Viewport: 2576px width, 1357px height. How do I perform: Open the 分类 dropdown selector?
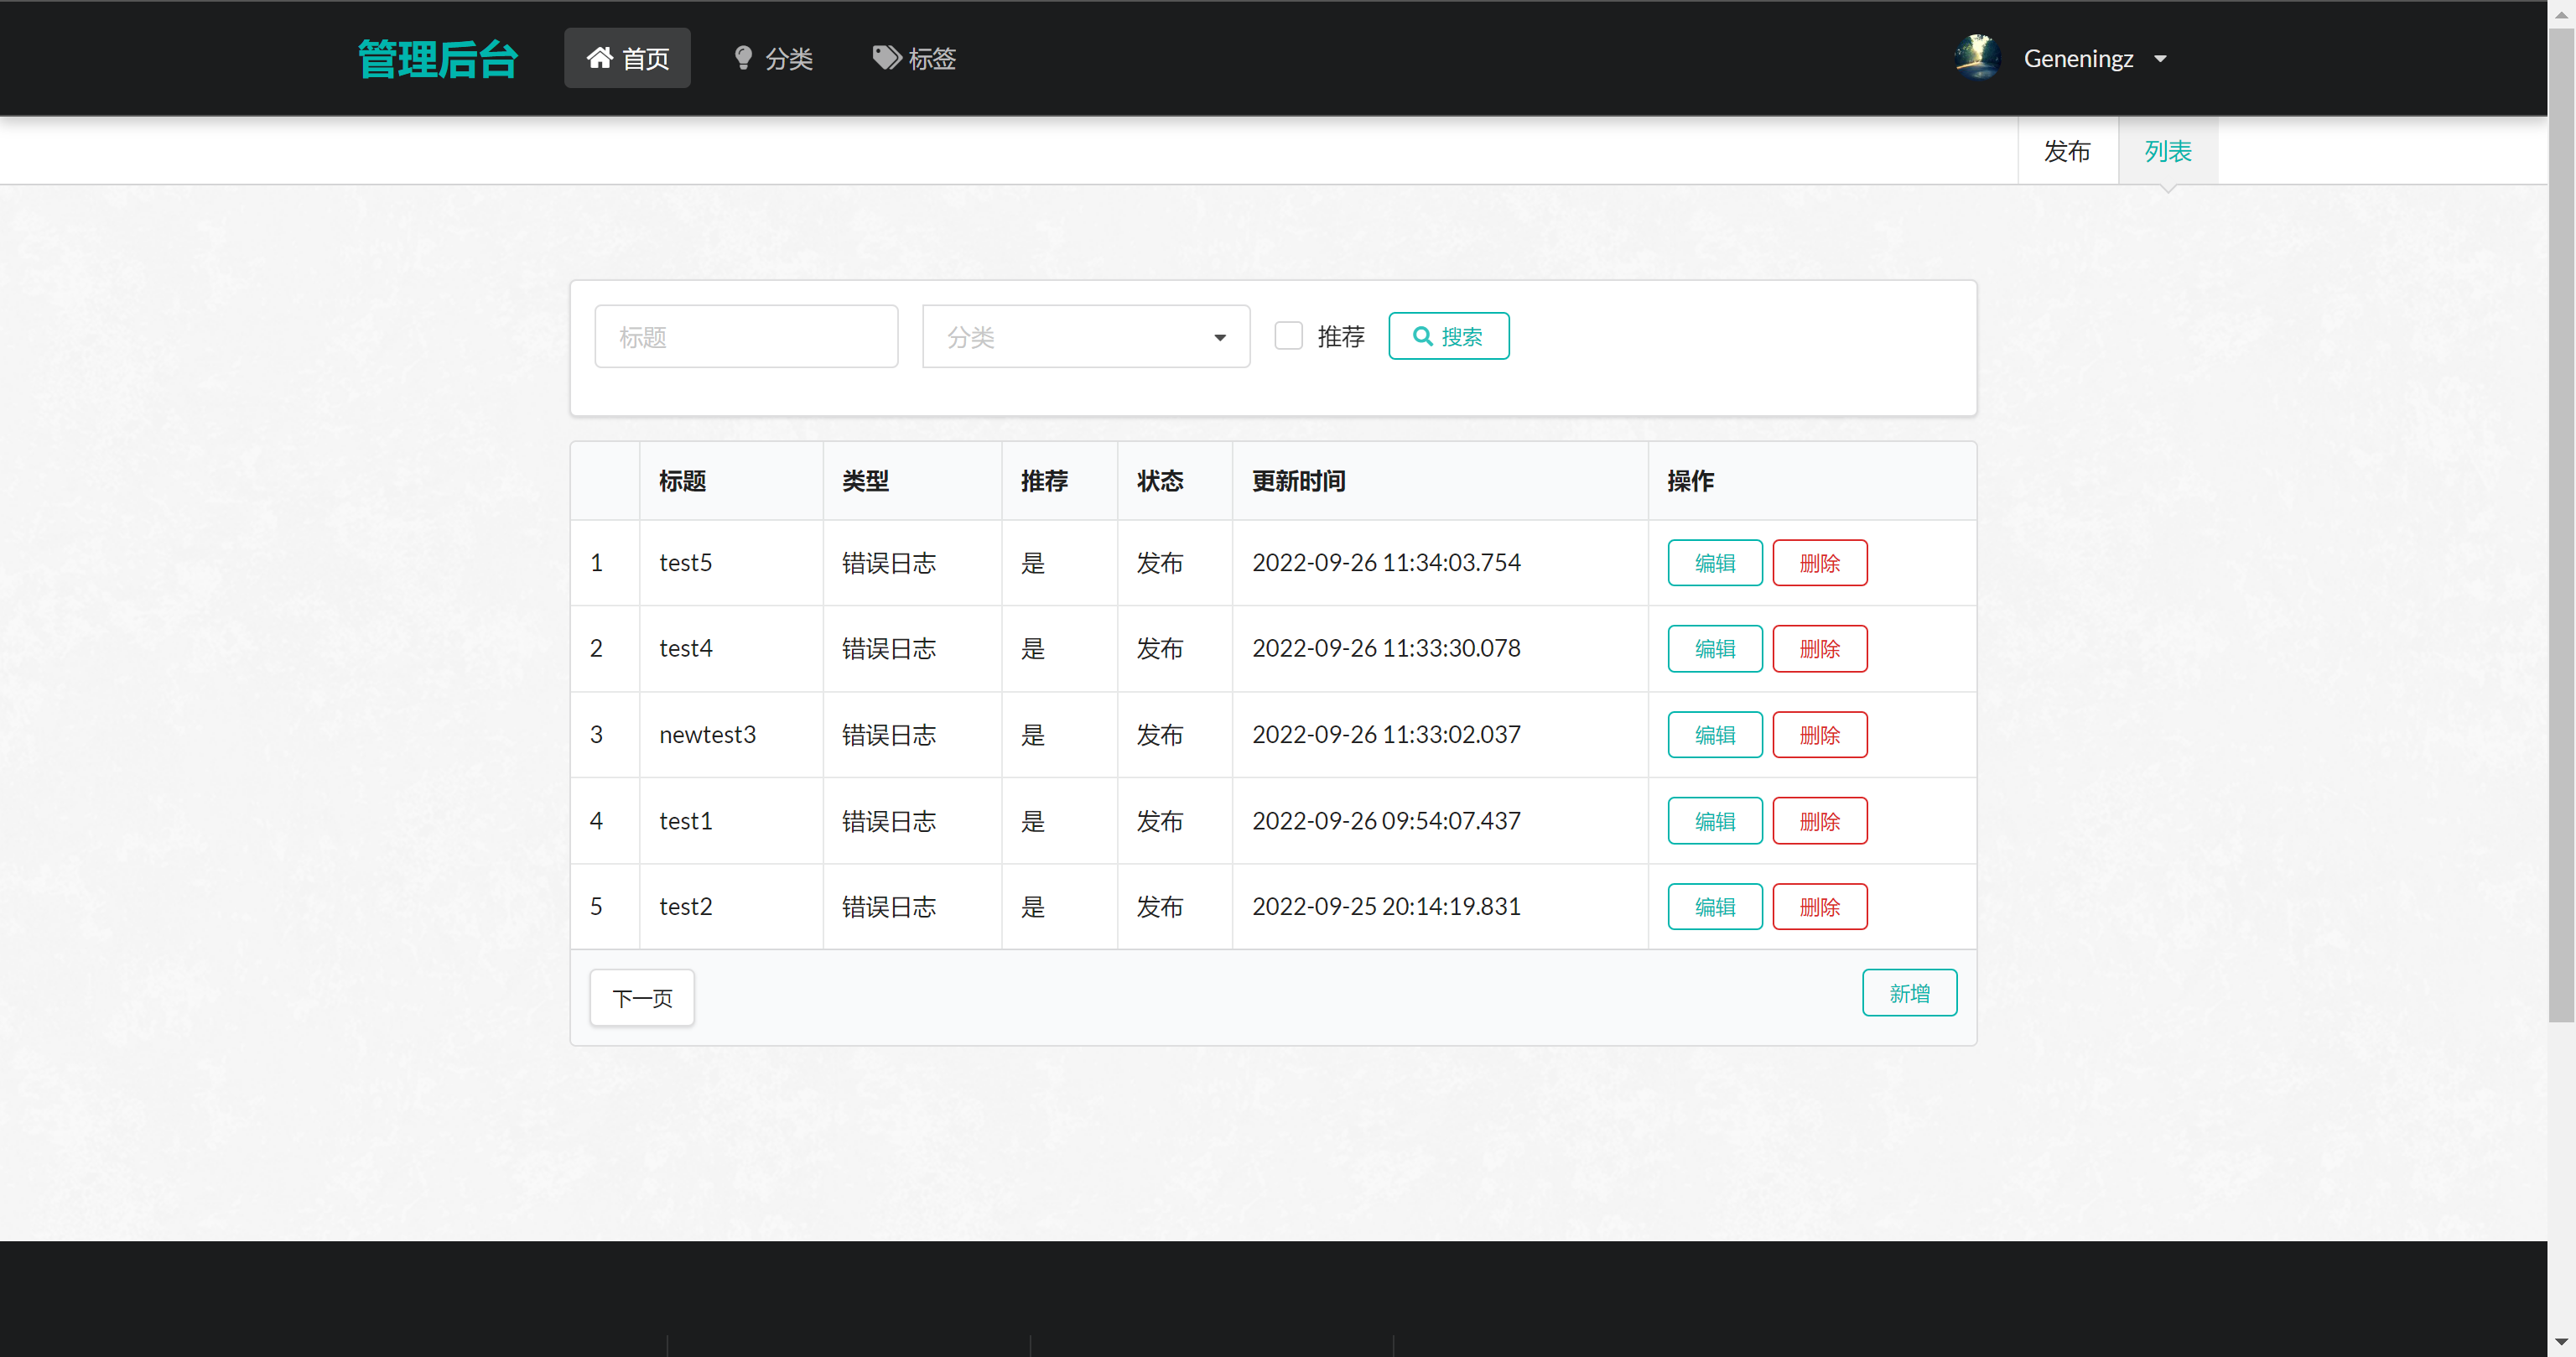(1085, 336)
